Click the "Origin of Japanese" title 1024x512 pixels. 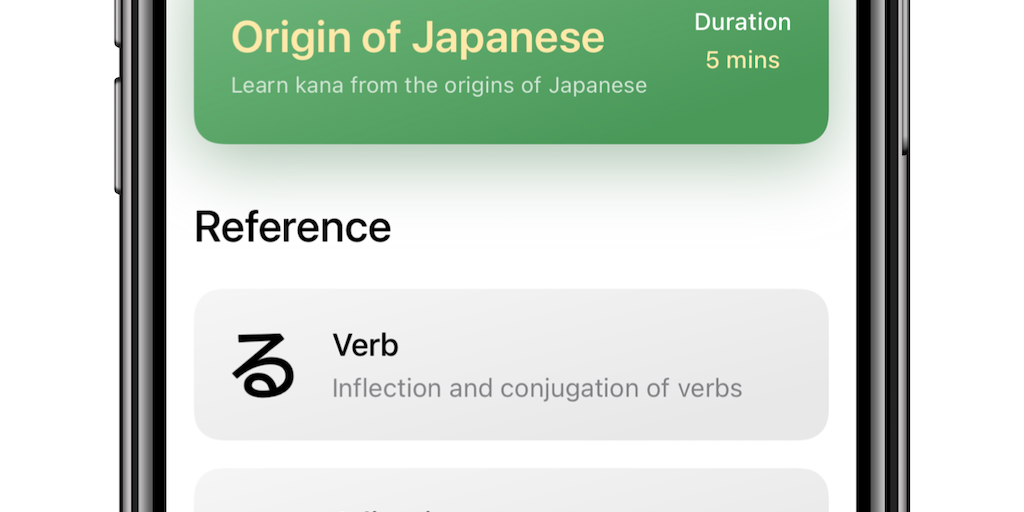pos(418,38)
